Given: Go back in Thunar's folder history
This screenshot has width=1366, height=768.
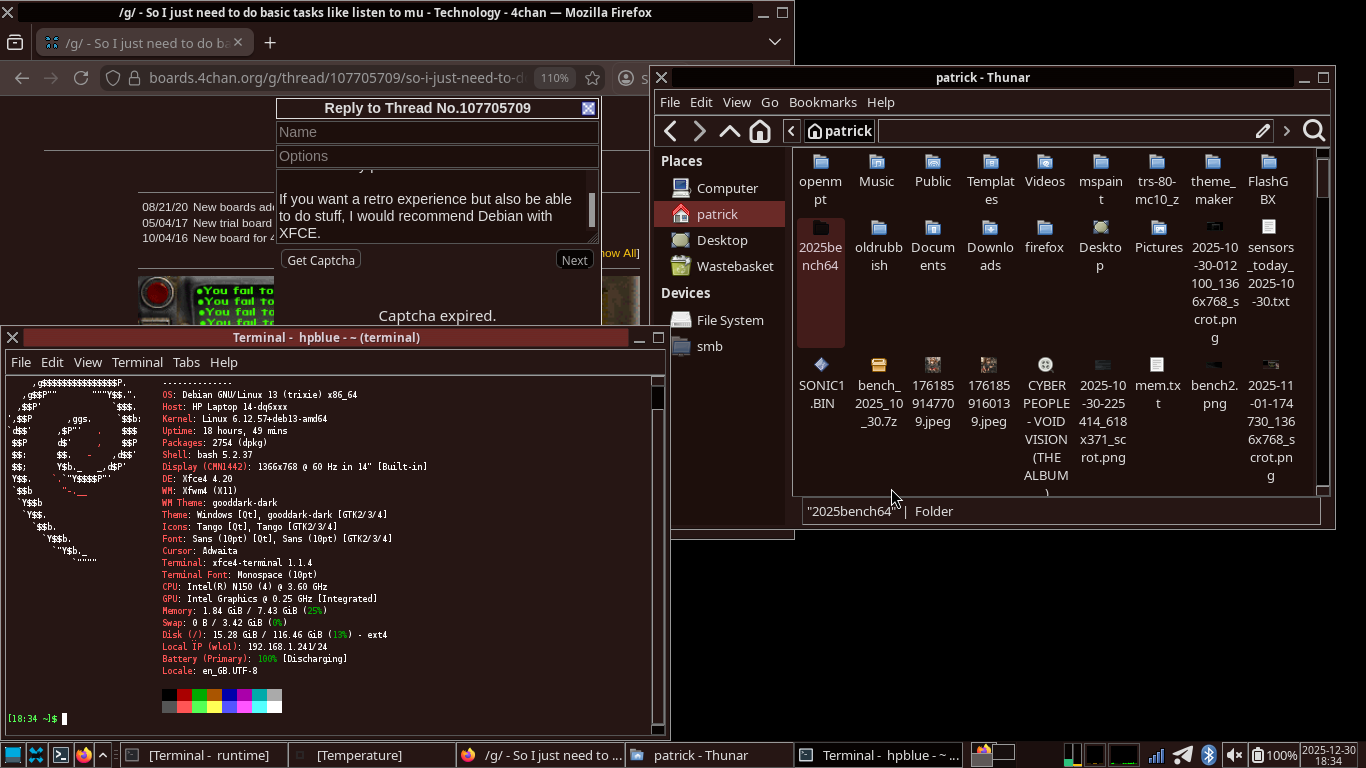Looking at the screenshot, I should [671, 131].
